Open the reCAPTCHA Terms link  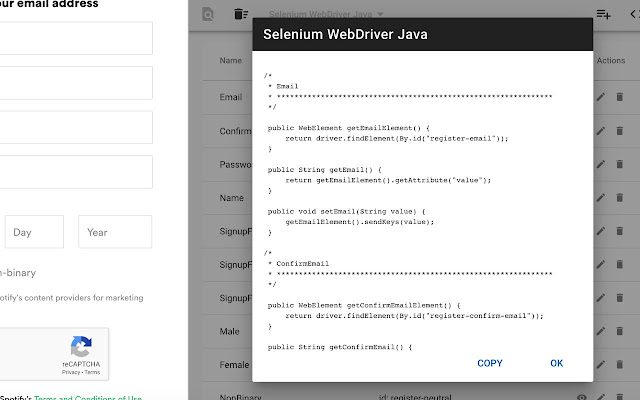tap(92, 372)
